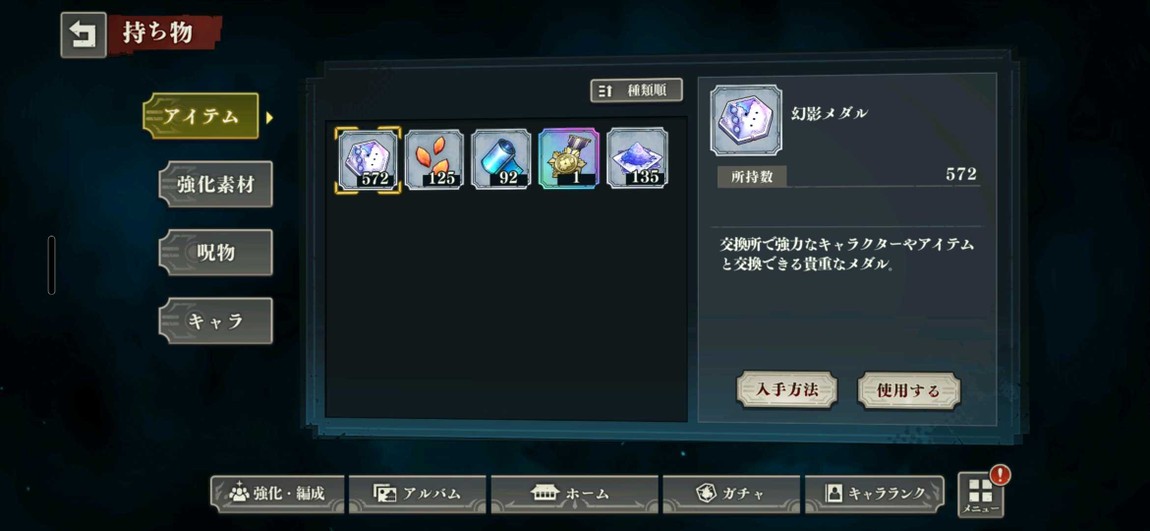Change sort order with 種類順 button
This screenshot has width=1150, height=531.
click(637, 90)
